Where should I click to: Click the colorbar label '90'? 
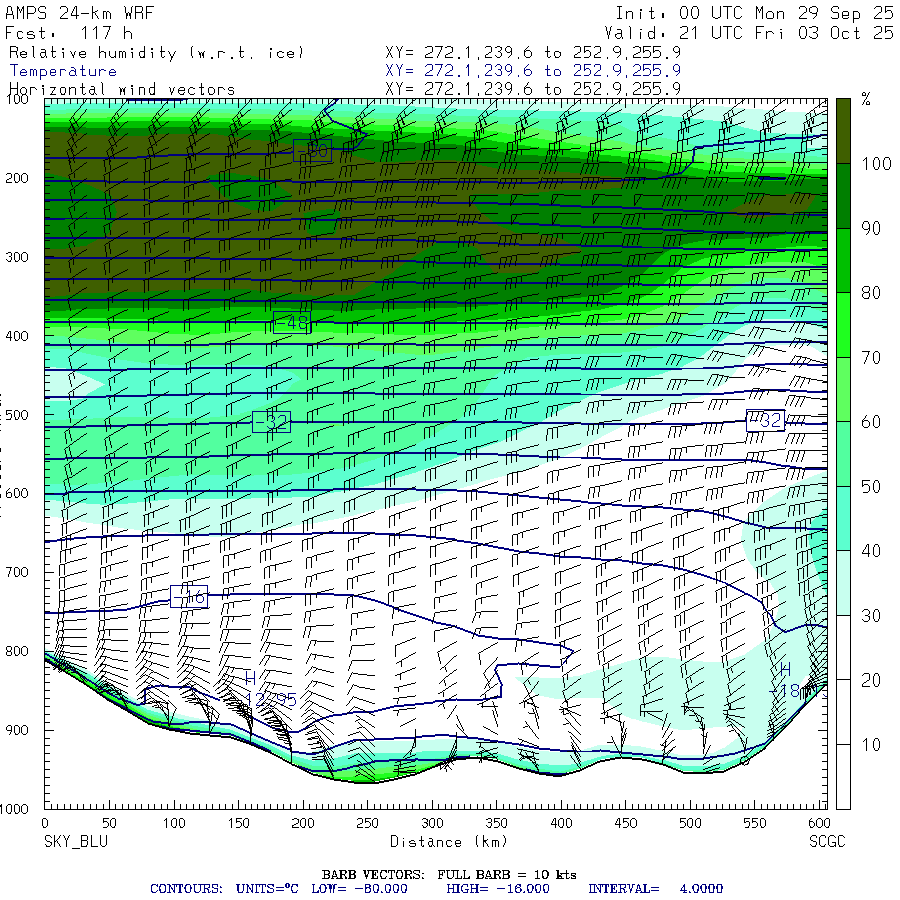point(871,228)
